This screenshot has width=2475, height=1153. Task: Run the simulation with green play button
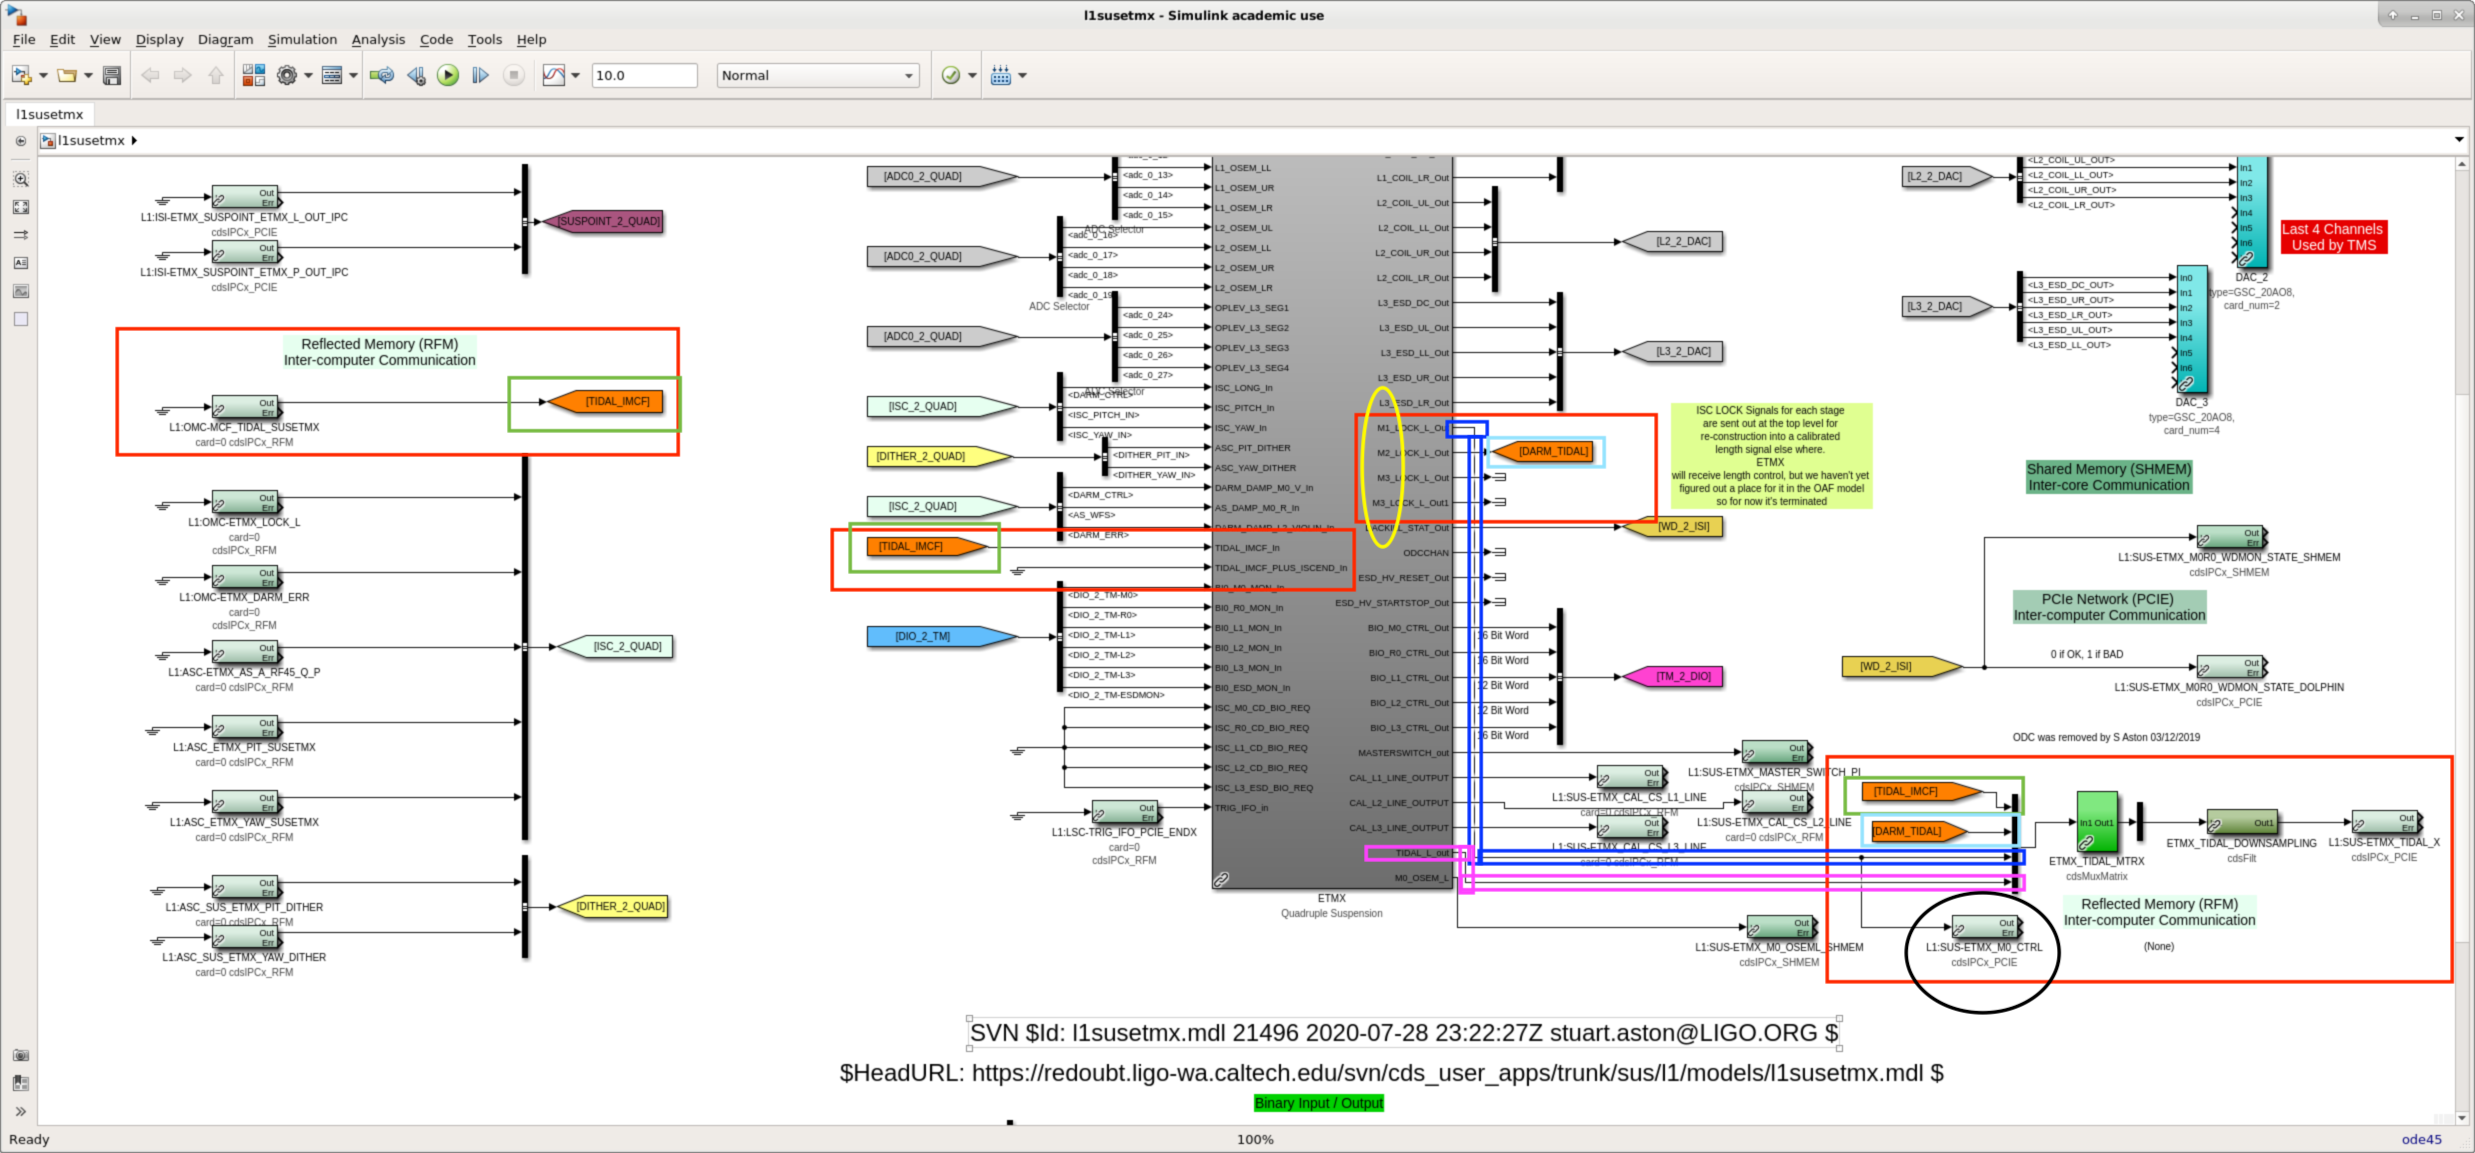(x=448, y=75)
